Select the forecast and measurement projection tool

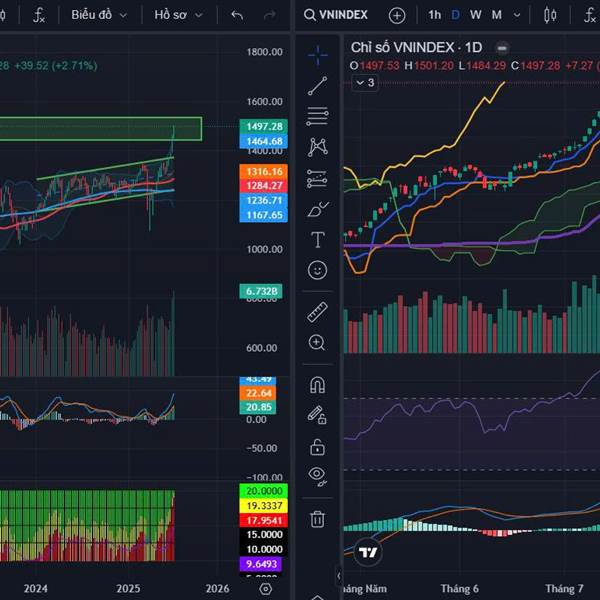pyautogui.click(x=317, y=179)
